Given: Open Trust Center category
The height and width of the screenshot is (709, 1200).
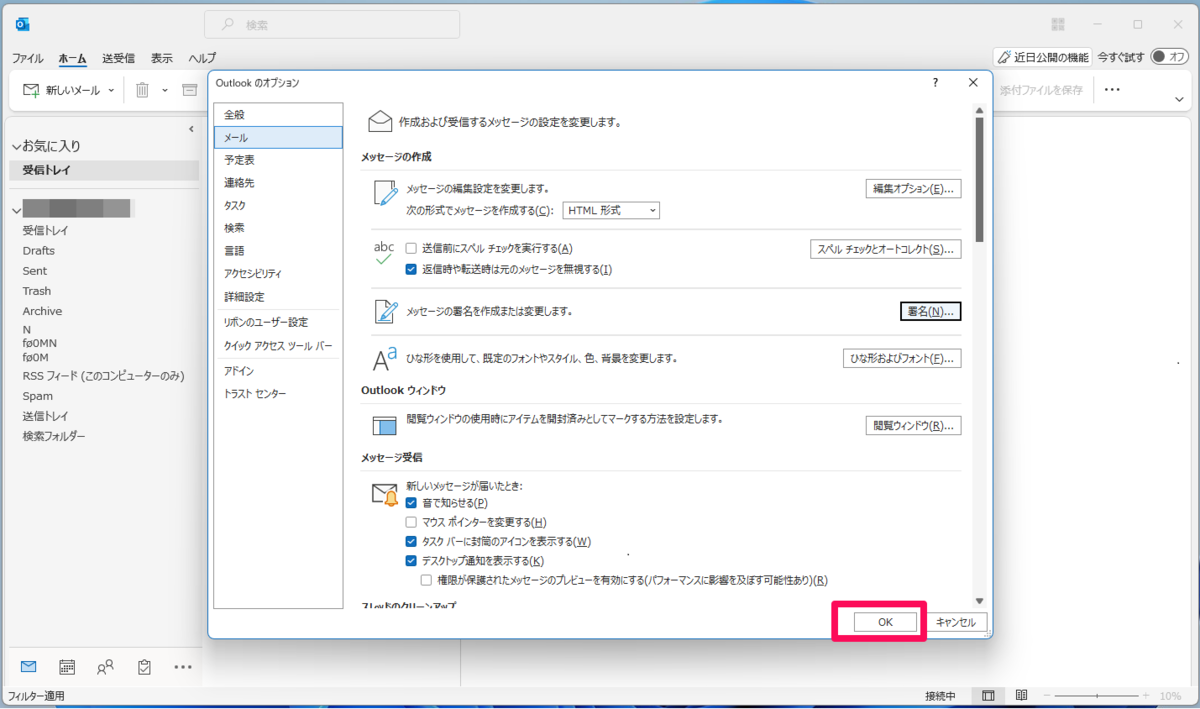Looking at the screenshot, I should (x=278, y=394).
